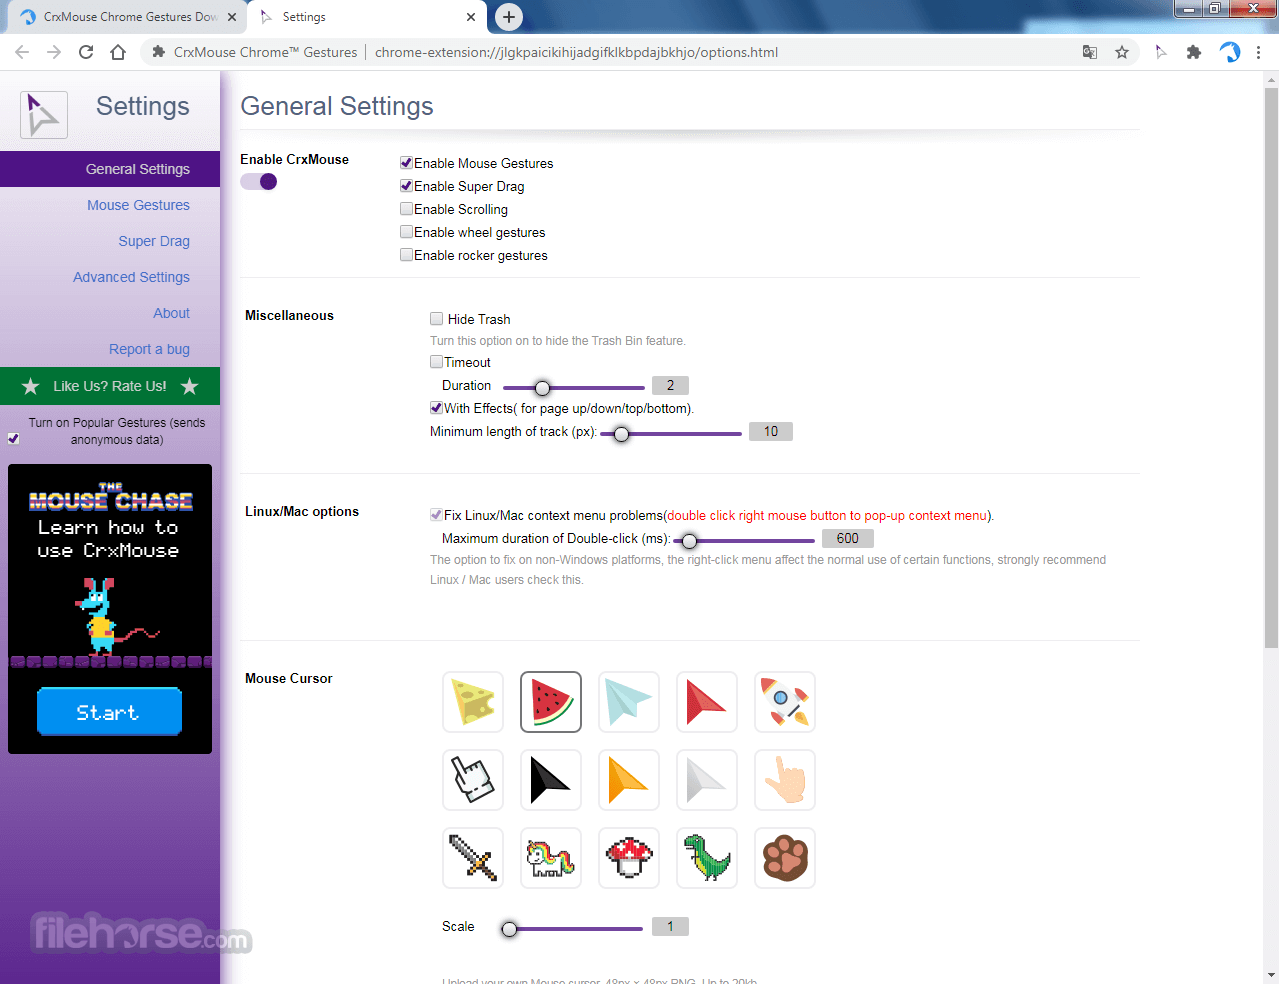Select the cheese mouse cursor
This screenshot has height=984, width=1279.
click(x=473, y=702)
